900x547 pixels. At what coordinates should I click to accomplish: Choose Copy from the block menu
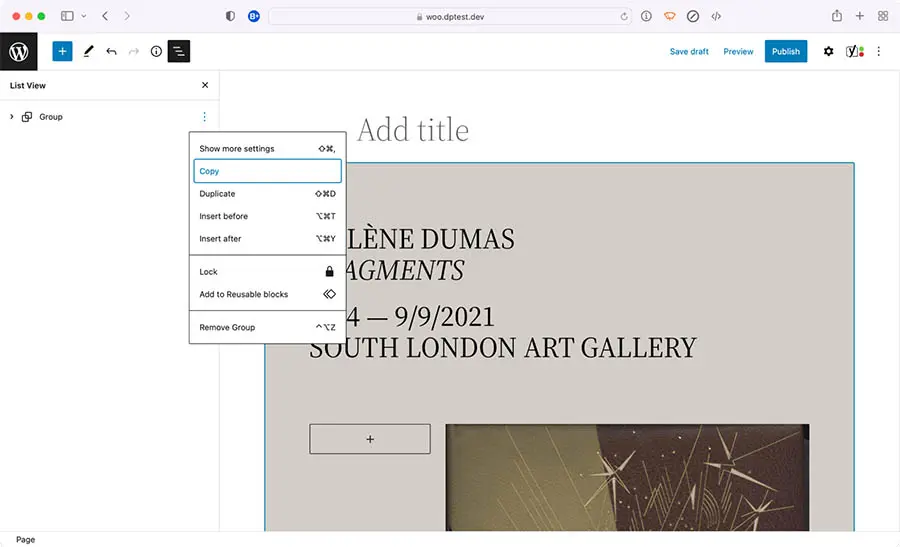267,171
